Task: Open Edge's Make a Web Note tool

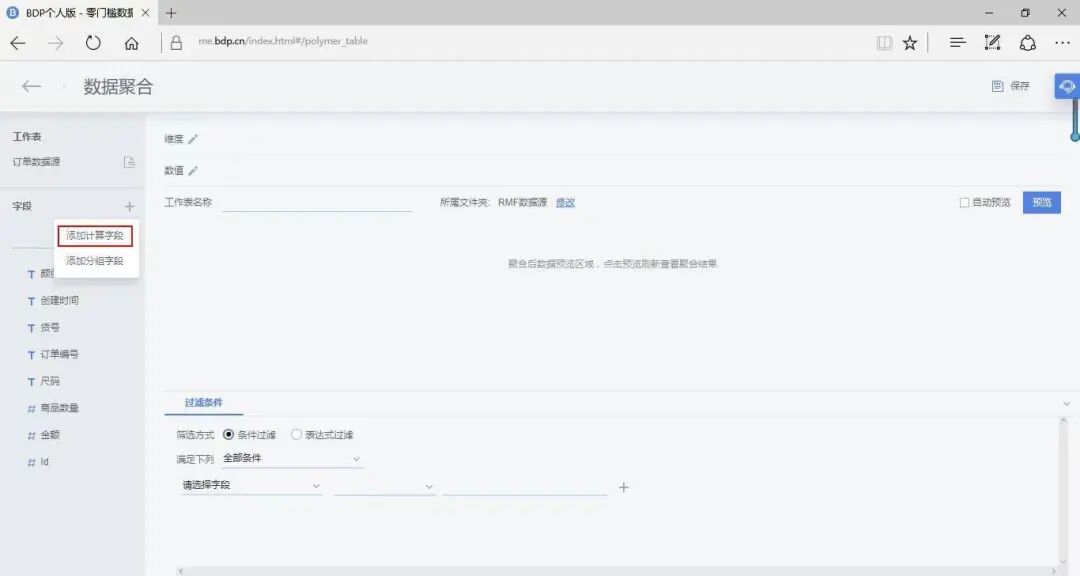Action: [992, 42]
